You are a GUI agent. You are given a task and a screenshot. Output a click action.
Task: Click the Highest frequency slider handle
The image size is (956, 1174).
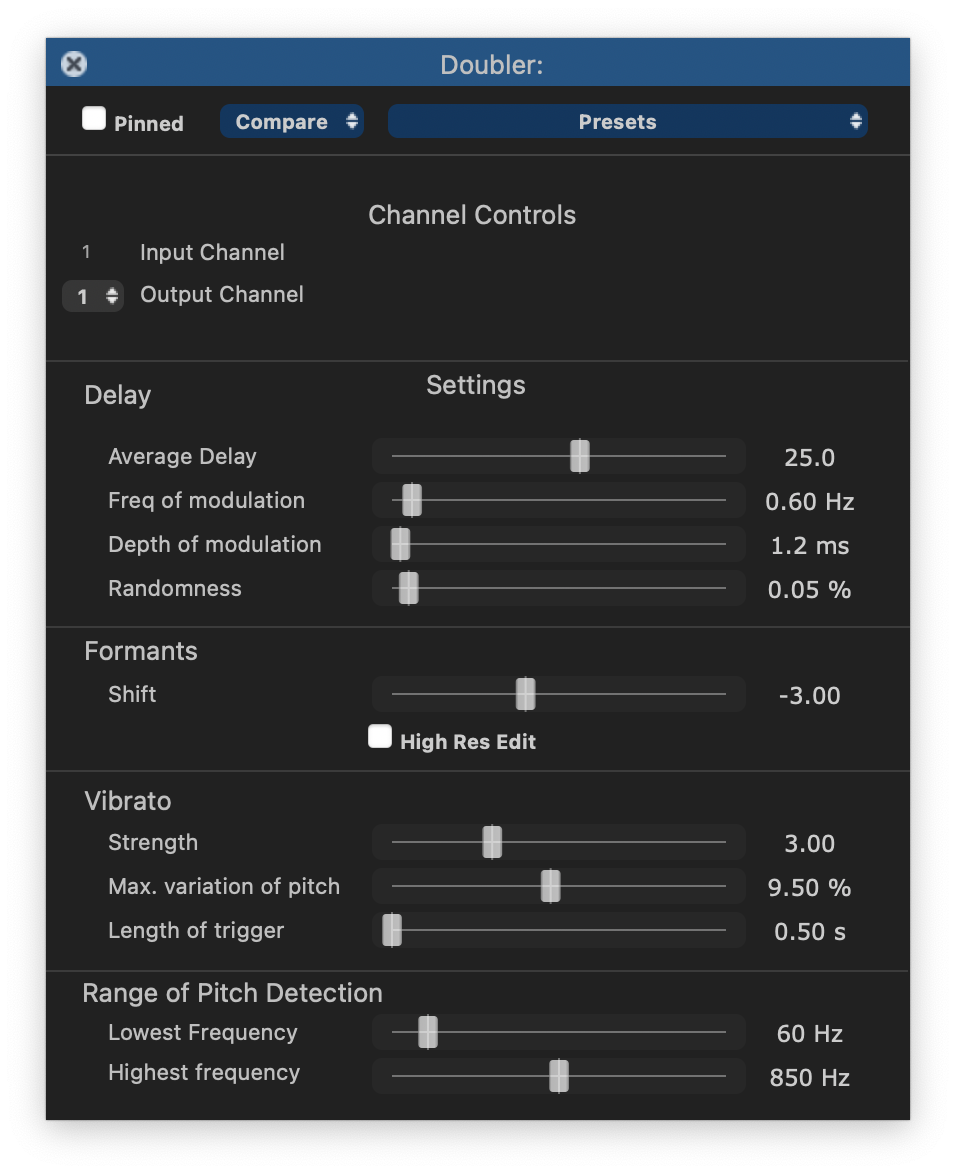click(x=559, y=1076)
